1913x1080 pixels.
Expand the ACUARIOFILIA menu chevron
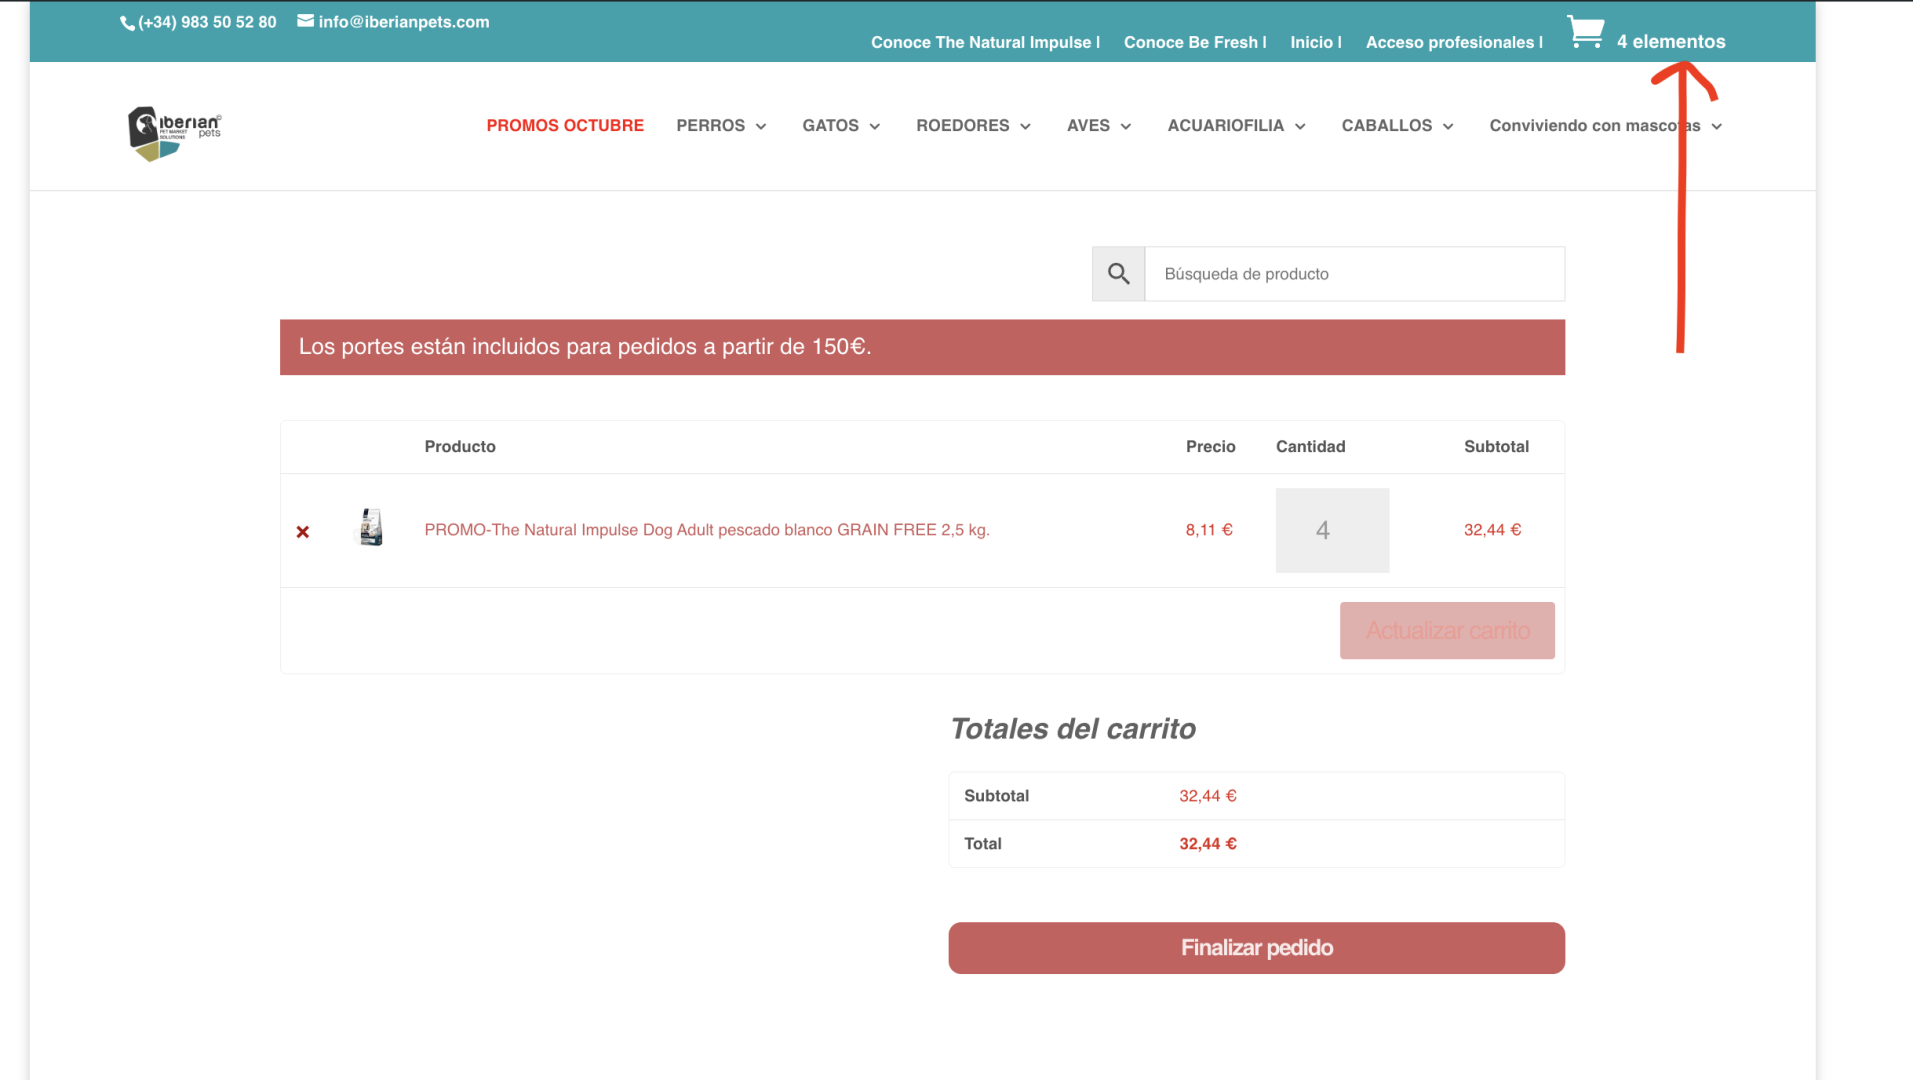(1300, 127)
